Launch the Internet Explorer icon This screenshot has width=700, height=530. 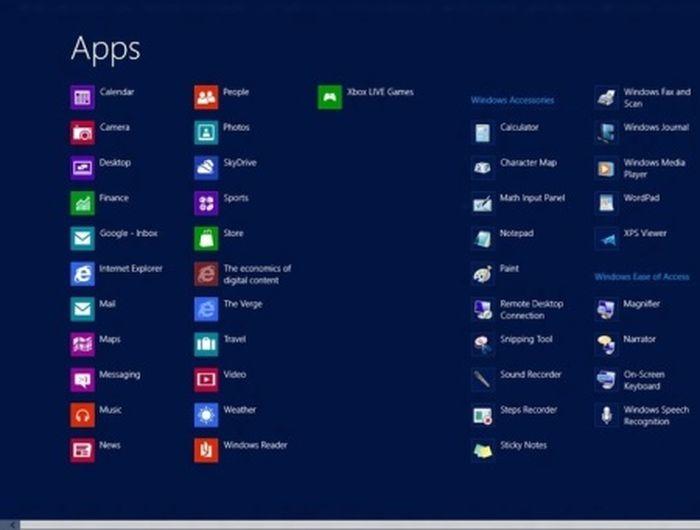pyautogui.click(x=83, y=274)
